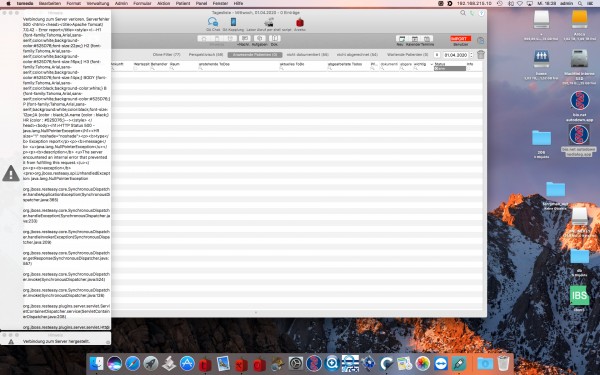Click the search magnifier in window title bar

(x=463, y=13)
